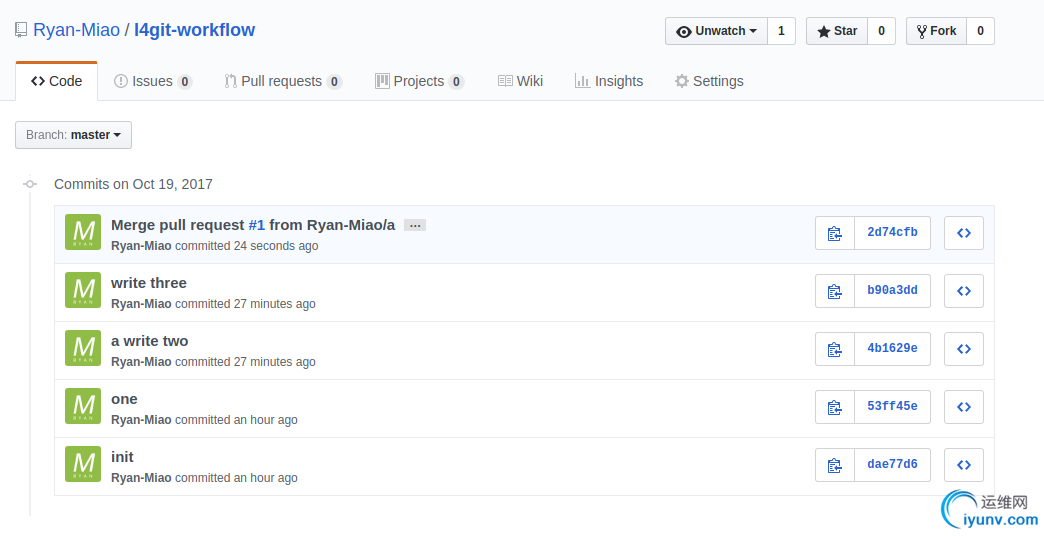Copy full SHA for commit 2d74cfb
Image resolution: width=1044 pixels, height=536 pixels.
click(835, 233)
